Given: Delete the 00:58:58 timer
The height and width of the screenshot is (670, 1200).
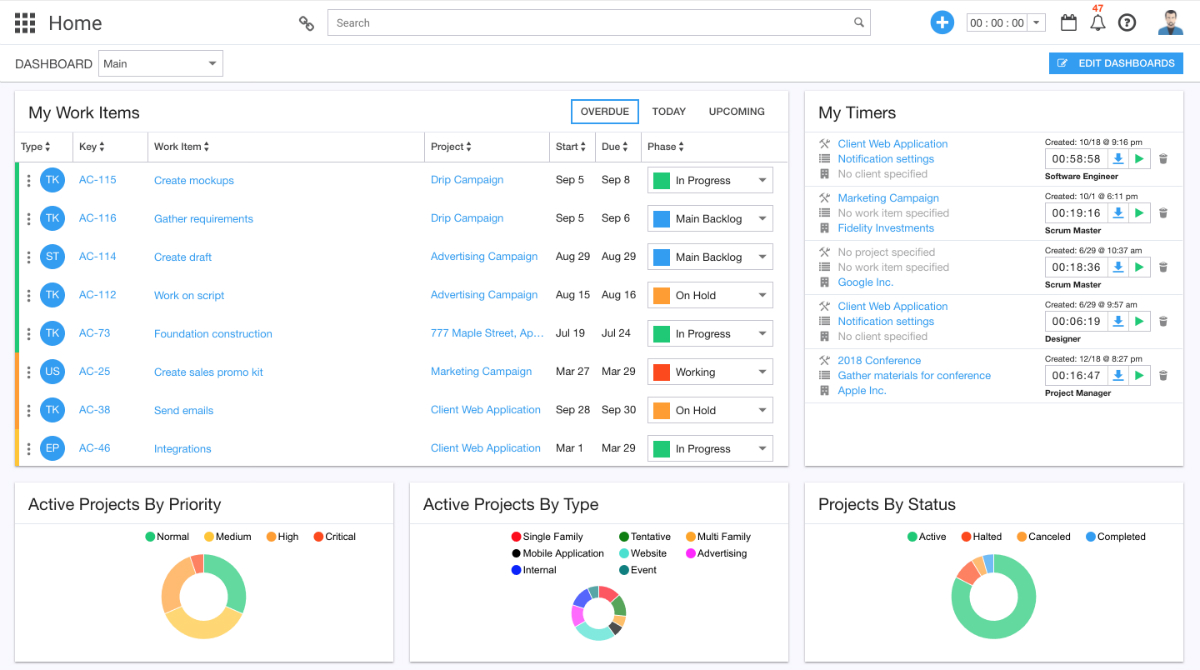Looking at the screenshot, I should point(1163,158).
